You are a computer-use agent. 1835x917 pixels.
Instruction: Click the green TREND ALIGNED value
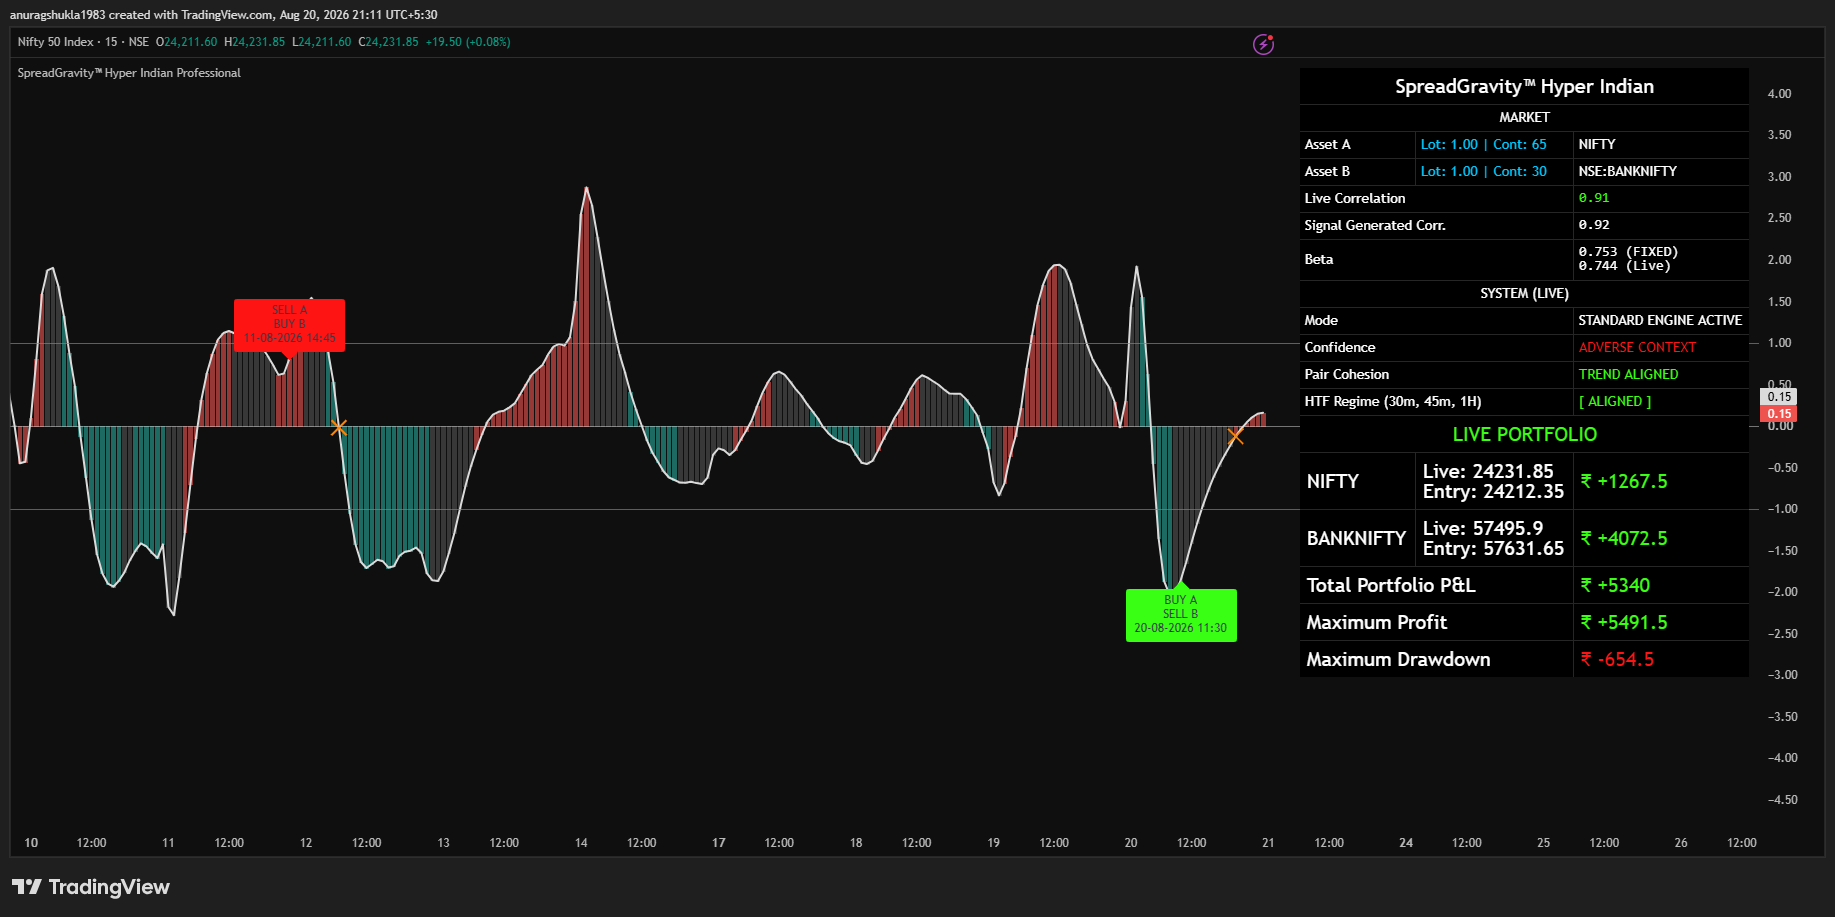click(x=1628, y=375)
